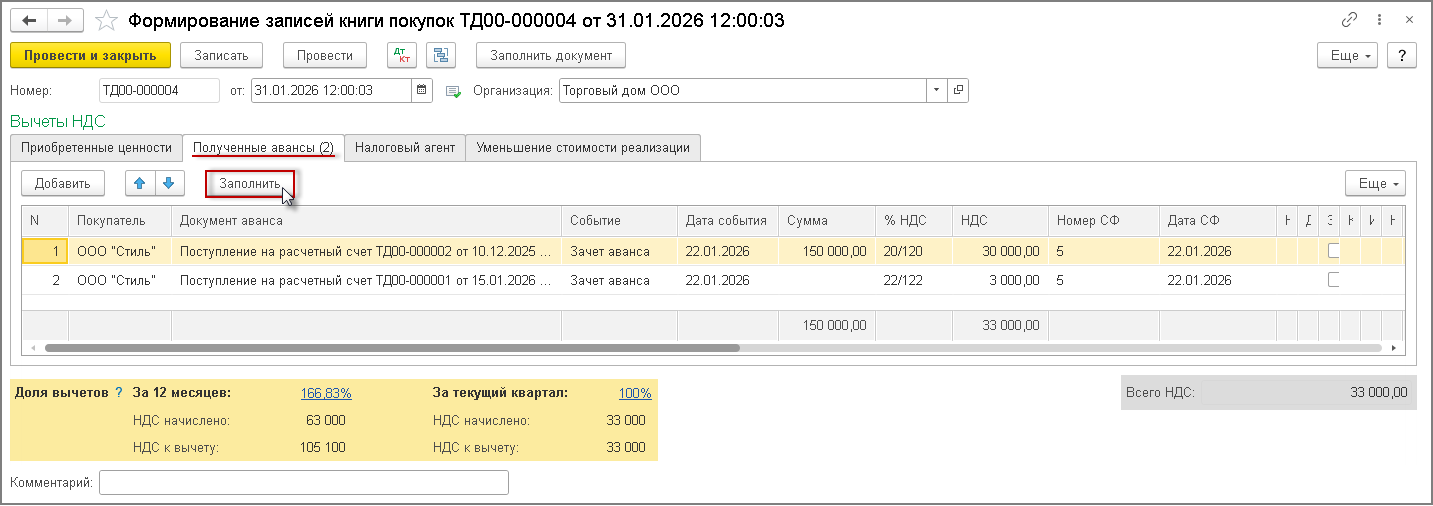The image size is (1433, 506).
Task: Expand the organization dropdown list
Action: [x=937, y=90]
